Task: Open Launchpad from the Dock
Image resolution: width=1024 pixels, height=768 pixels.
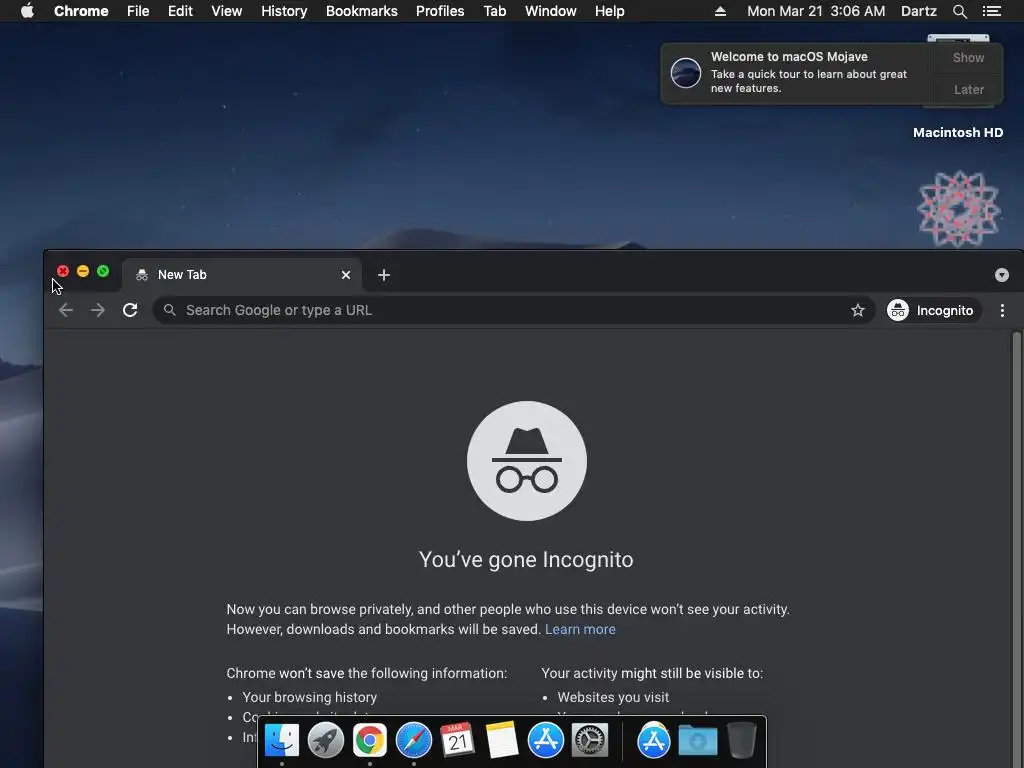Action: coord(326,741)
